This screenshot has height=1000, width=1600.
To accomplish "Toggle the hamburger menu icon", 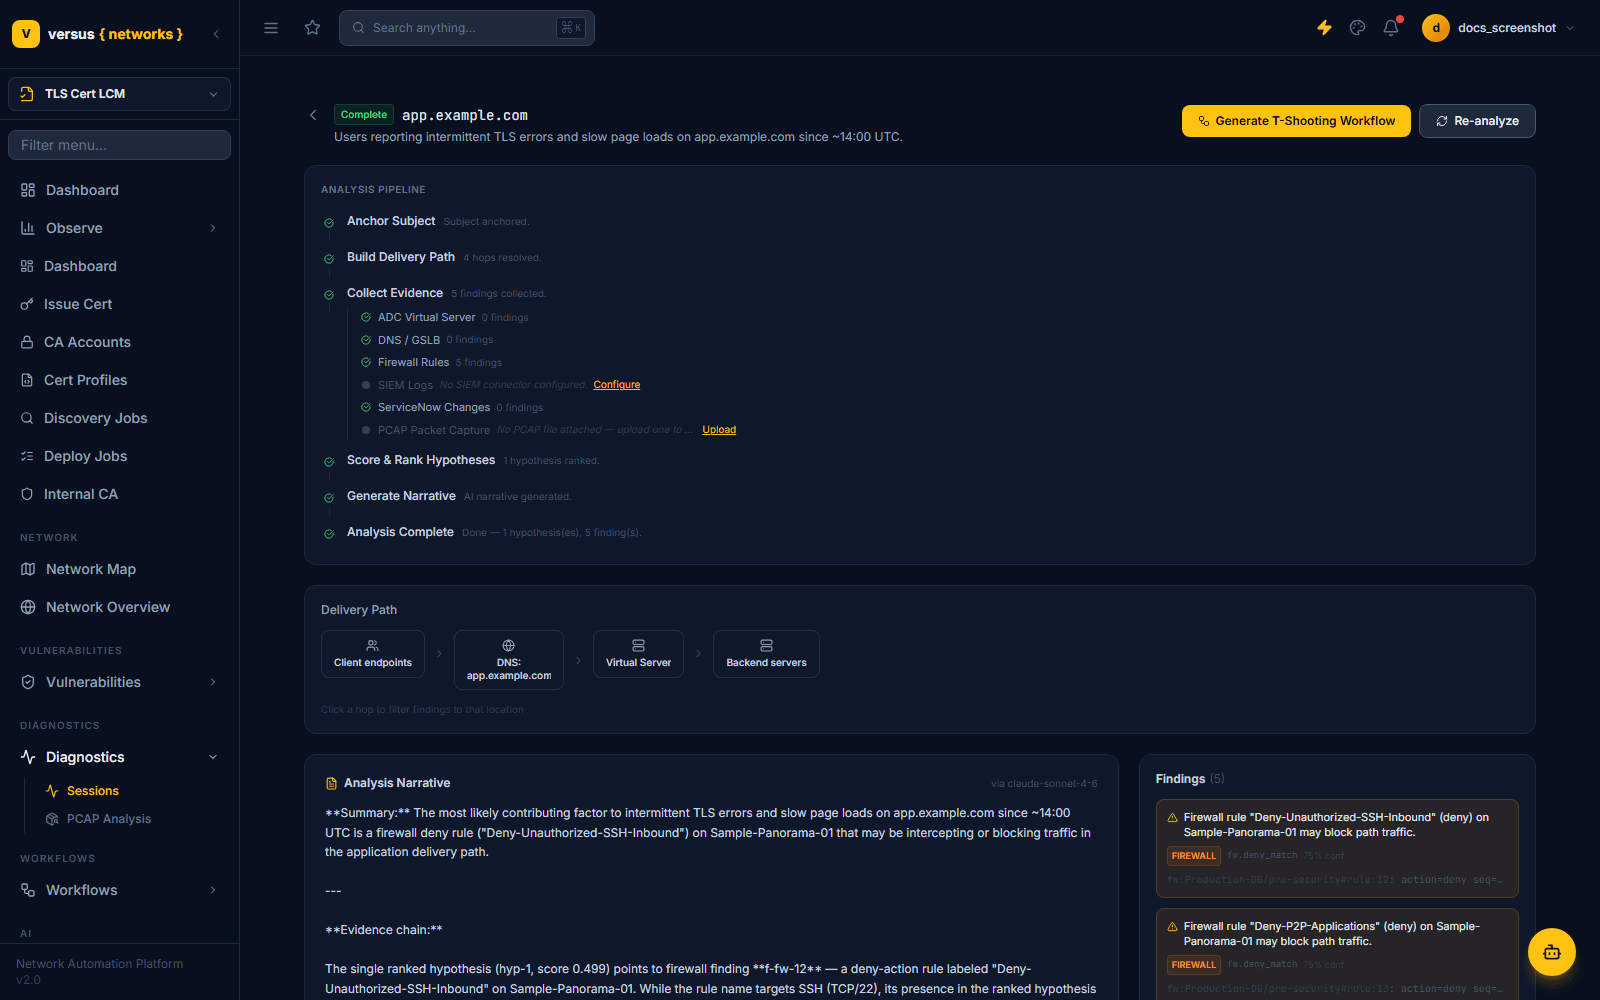I will pos(271,28).
